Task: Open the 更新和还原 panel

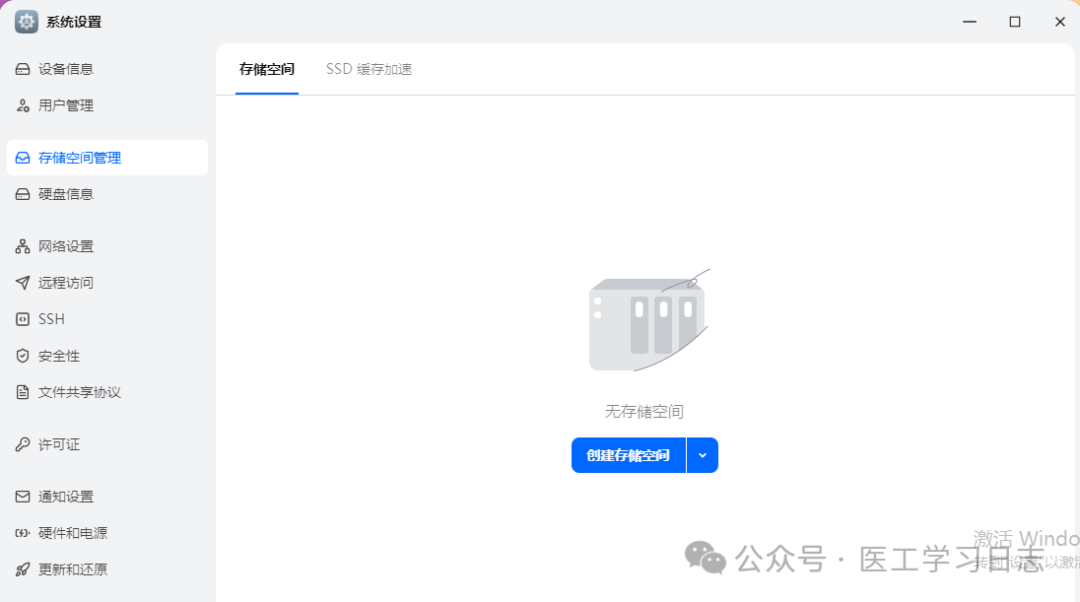Action: (69, 569)
